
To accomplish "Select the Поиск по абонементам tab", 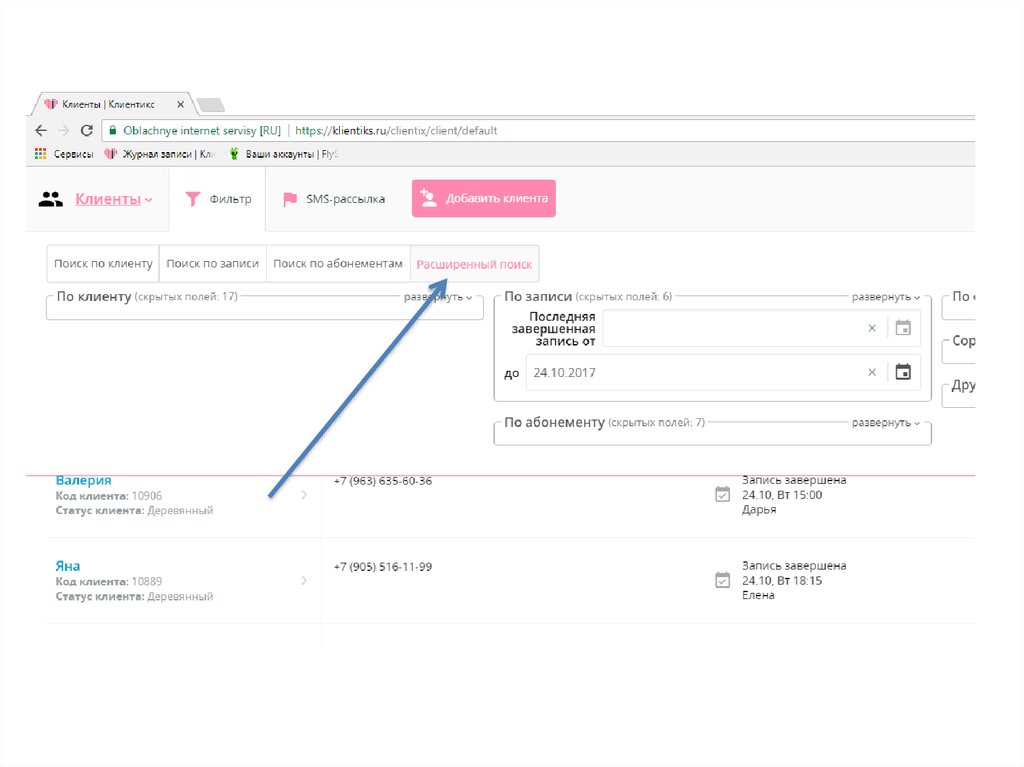I will pos(337,264).
